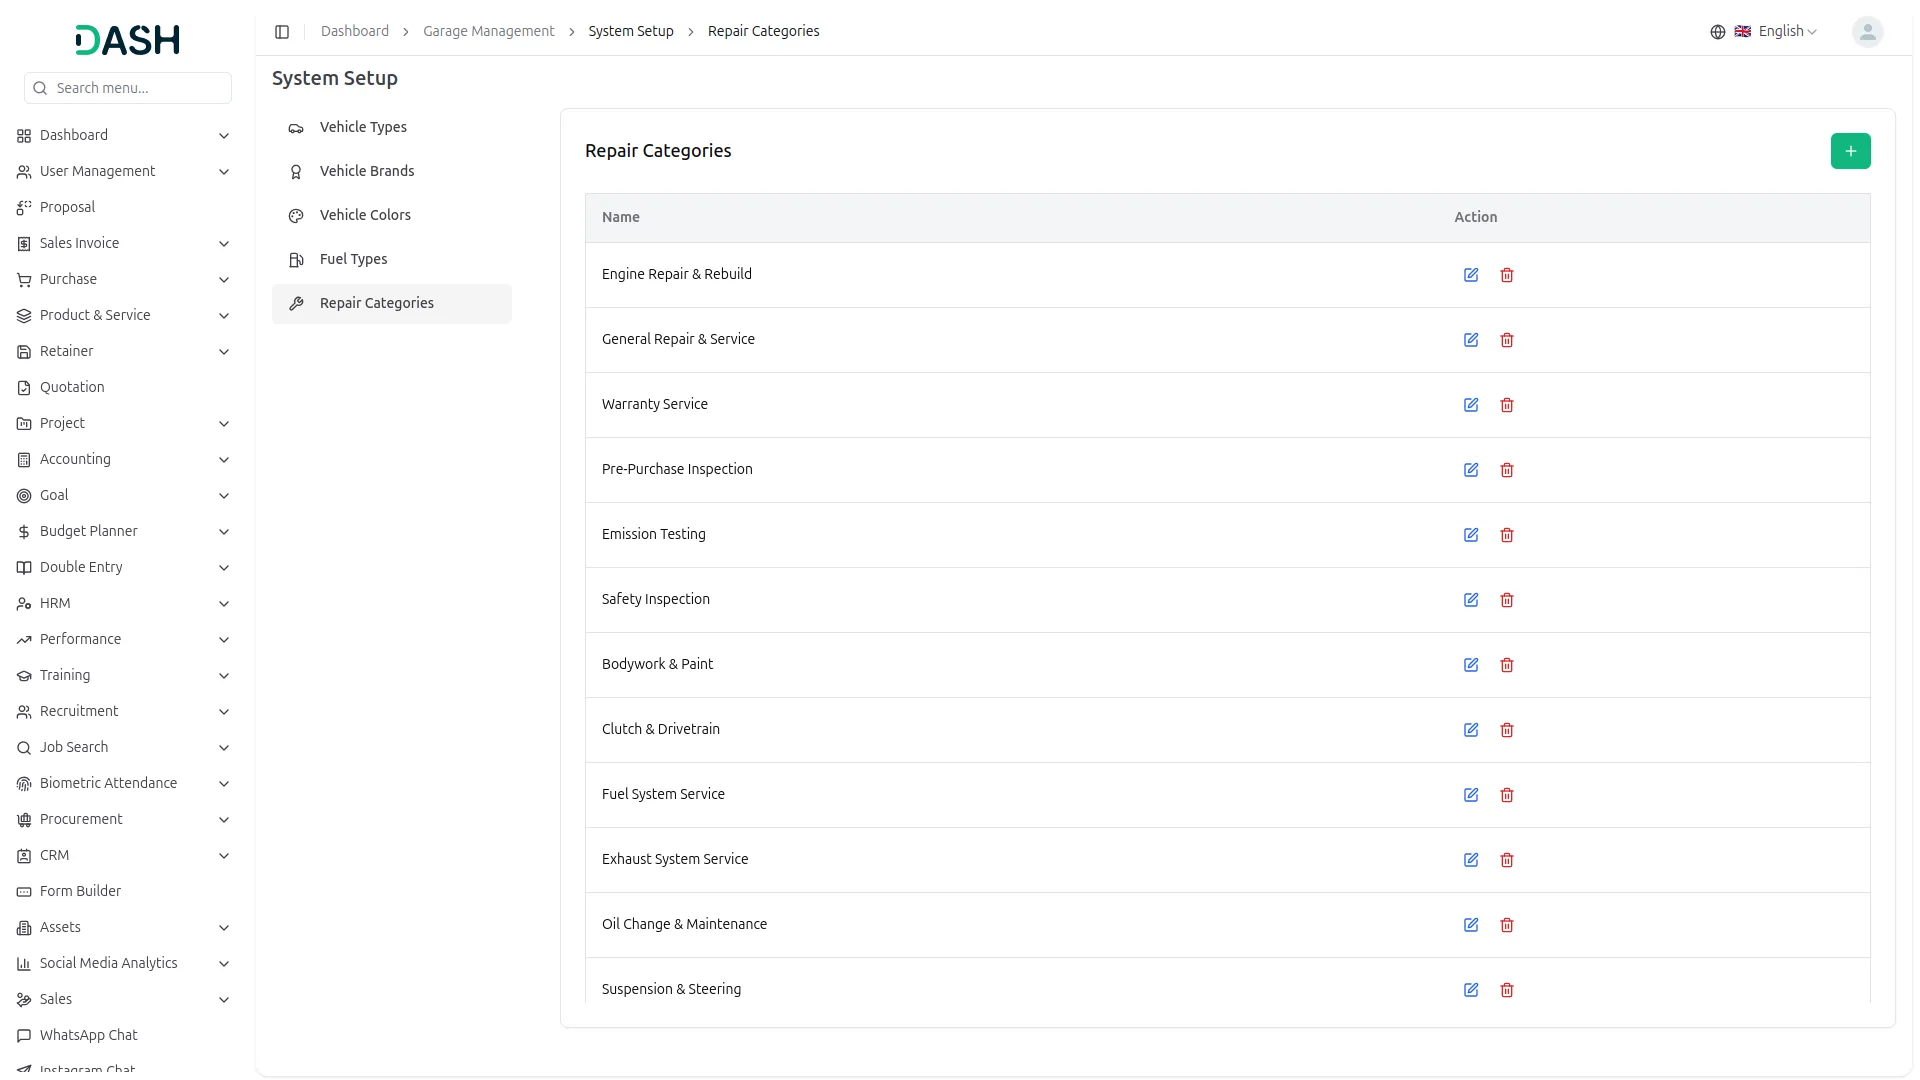This screenshot has width=1920, height=1080.
Task: Add a new repair category
Action: click(x=1850, y=151)
